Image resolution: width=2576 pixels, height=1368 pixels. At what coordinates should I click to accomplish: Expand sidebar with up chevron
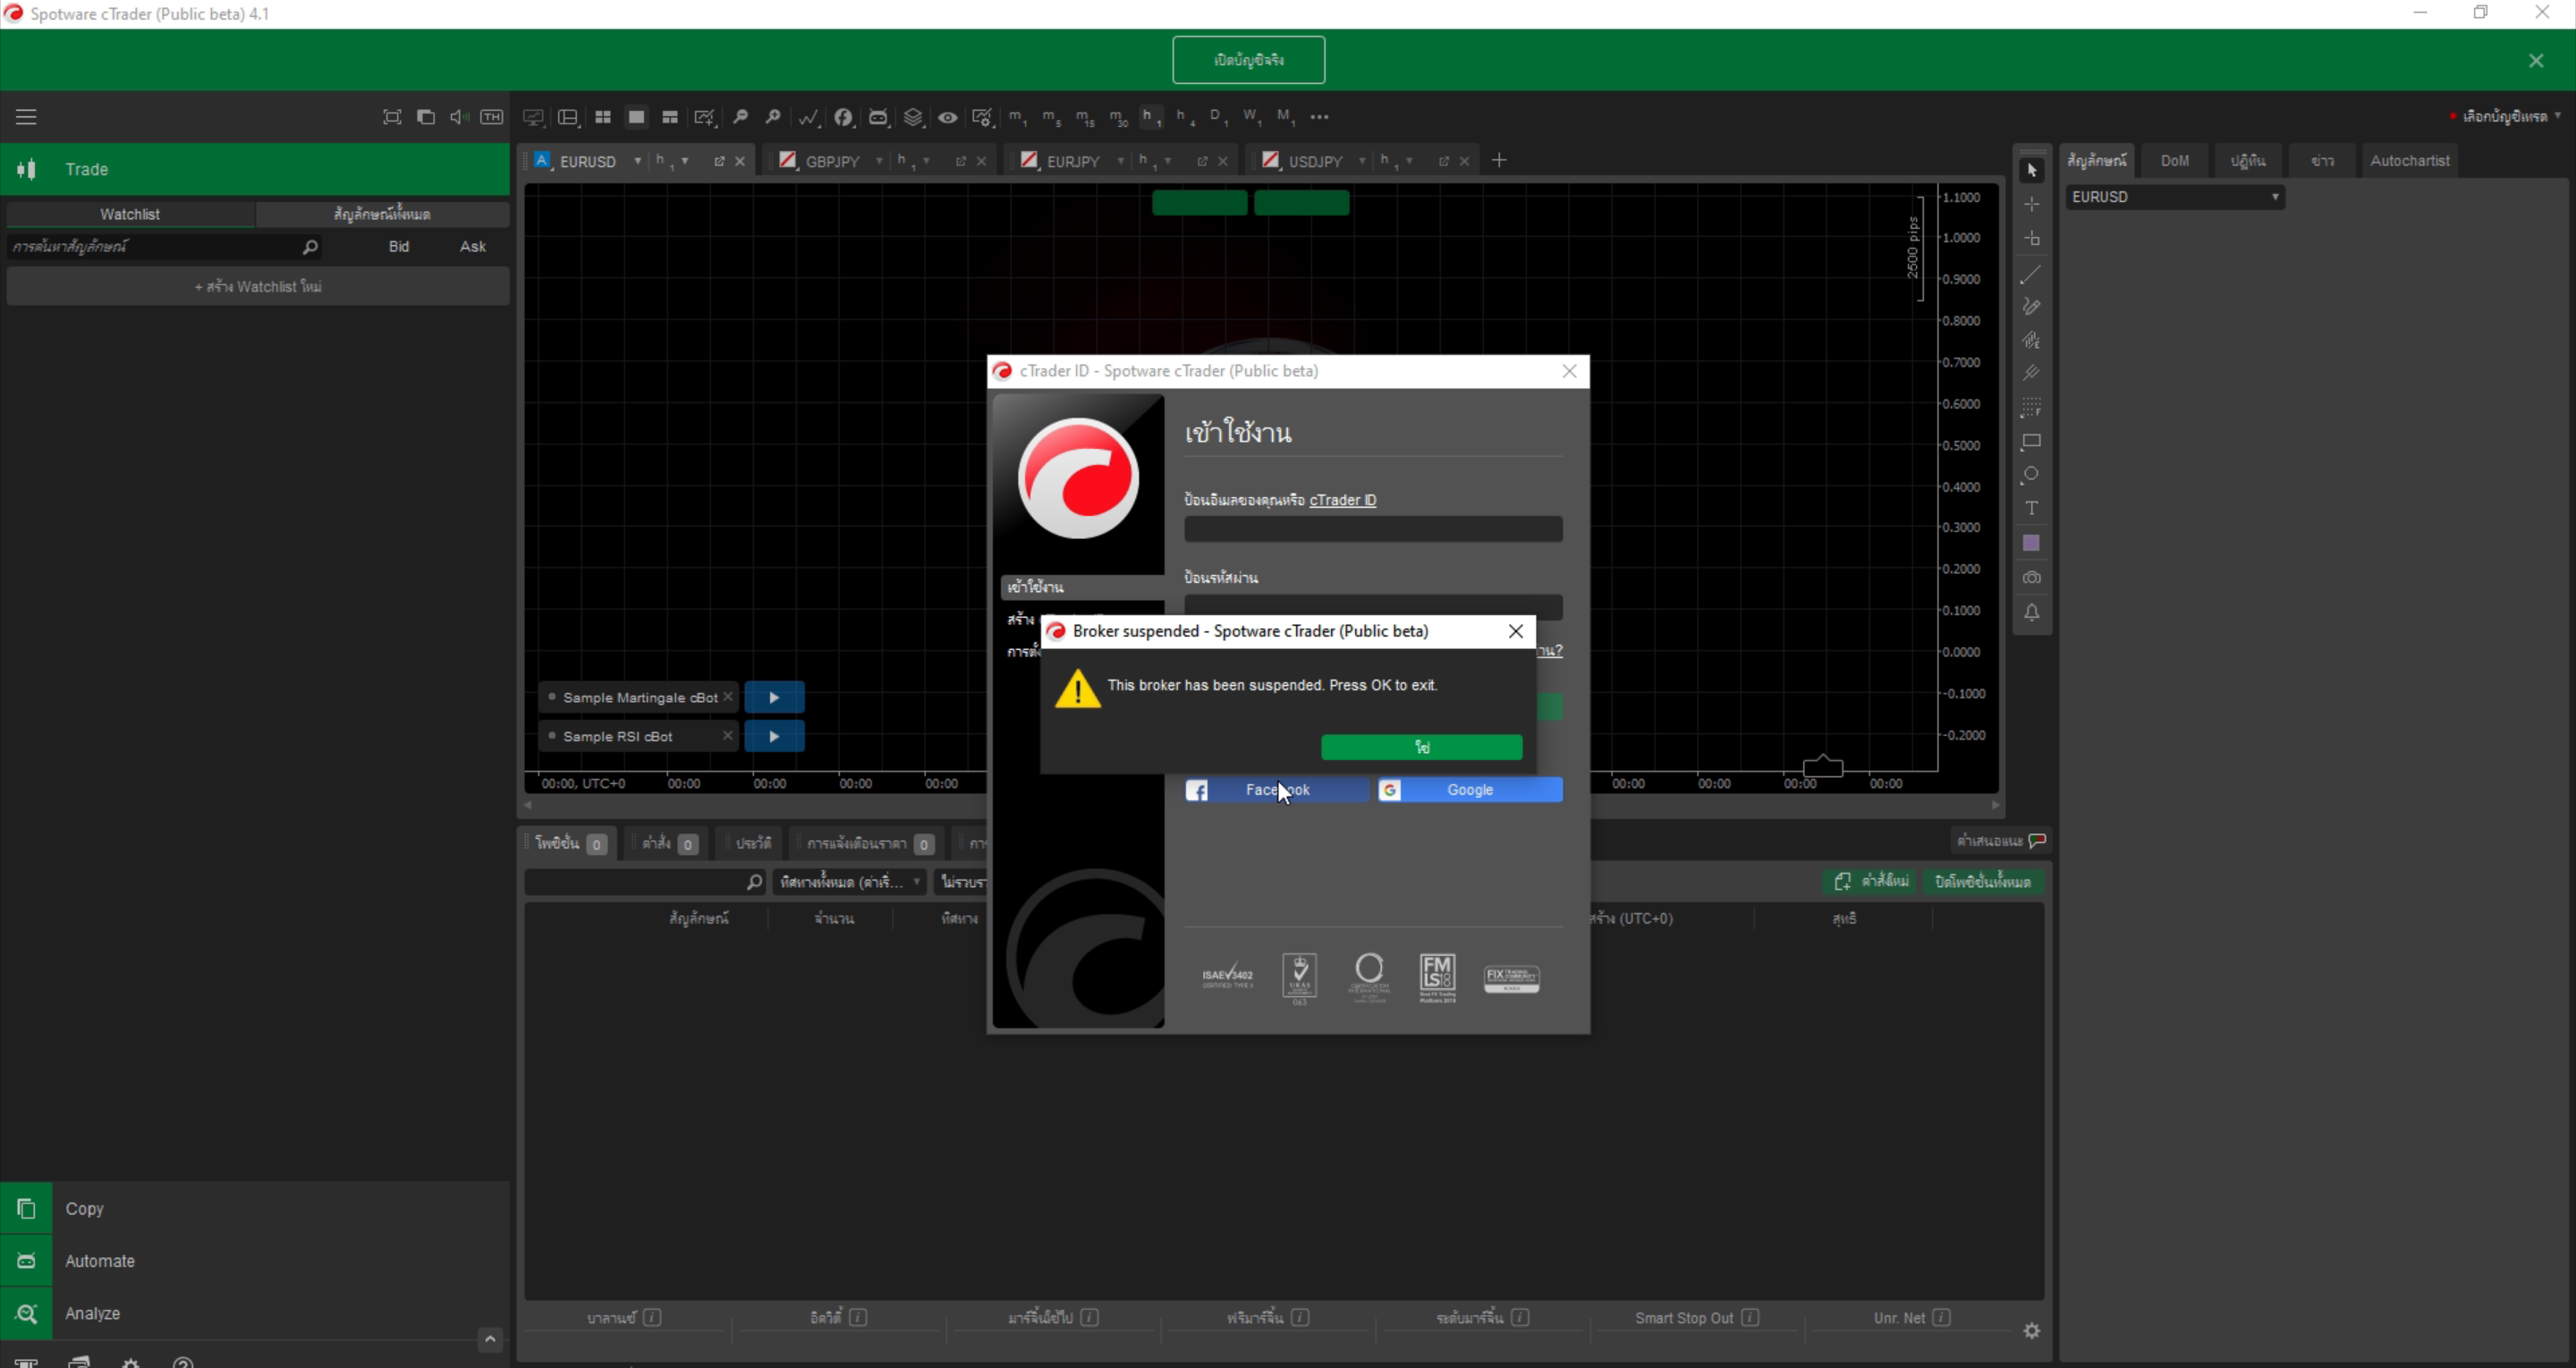[490, 1339]
